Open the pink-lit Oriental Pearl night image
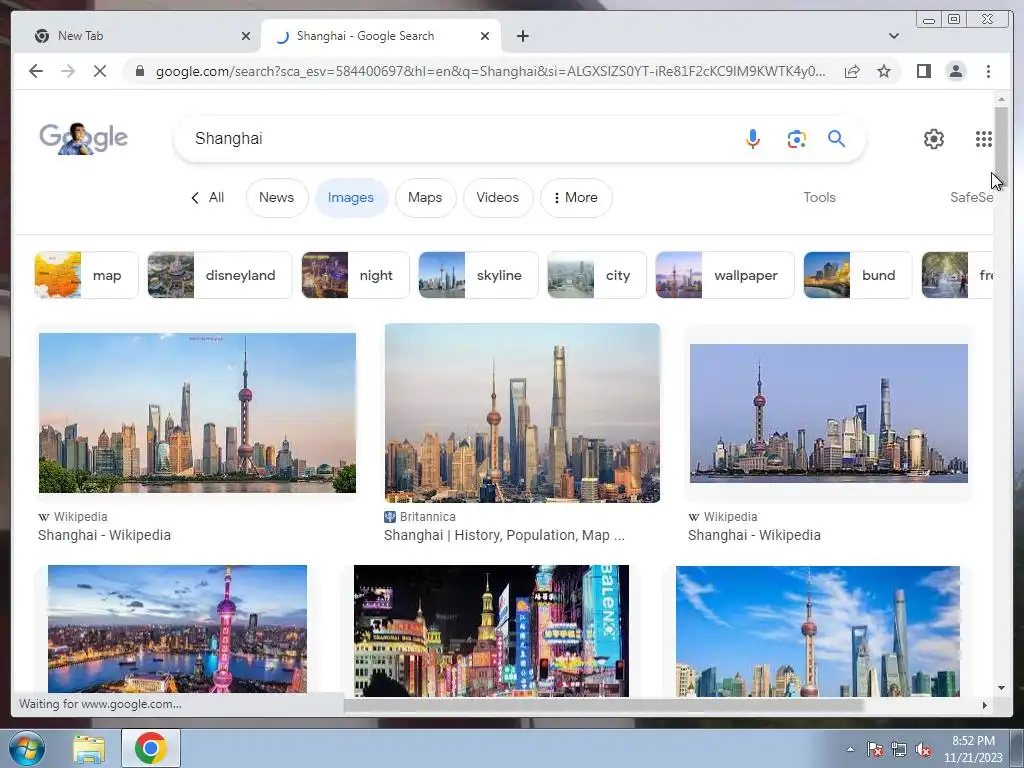 [x=177, y=628]
